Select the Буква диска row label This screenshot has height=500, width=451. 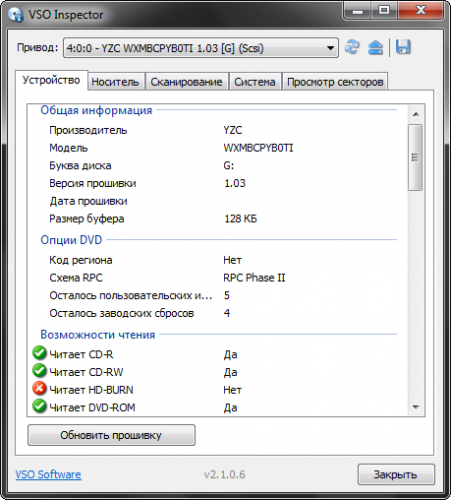coord(80,166)
